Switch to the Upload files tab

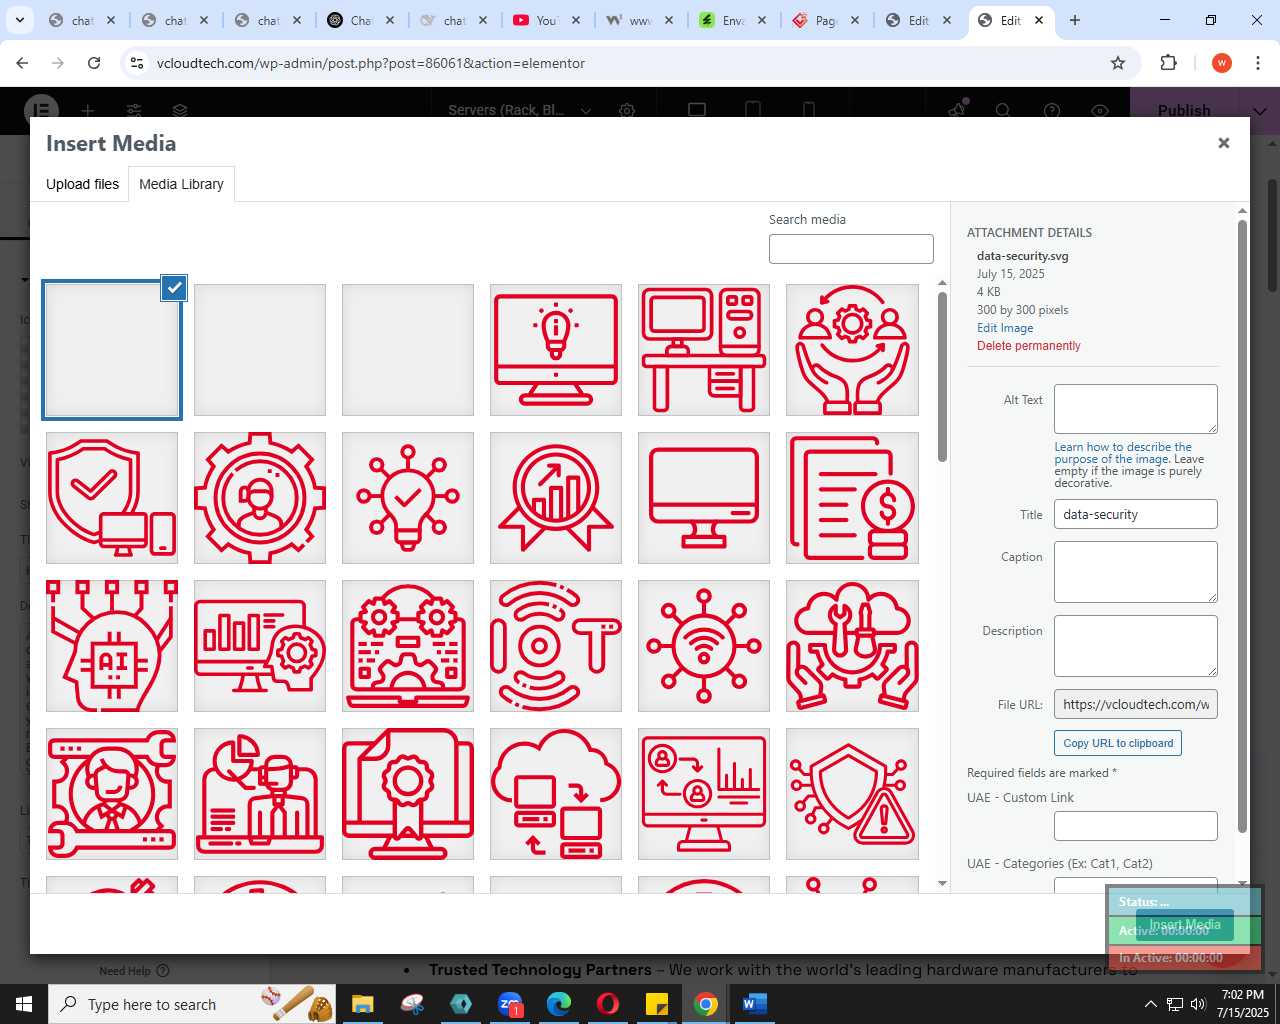(82, 184)
